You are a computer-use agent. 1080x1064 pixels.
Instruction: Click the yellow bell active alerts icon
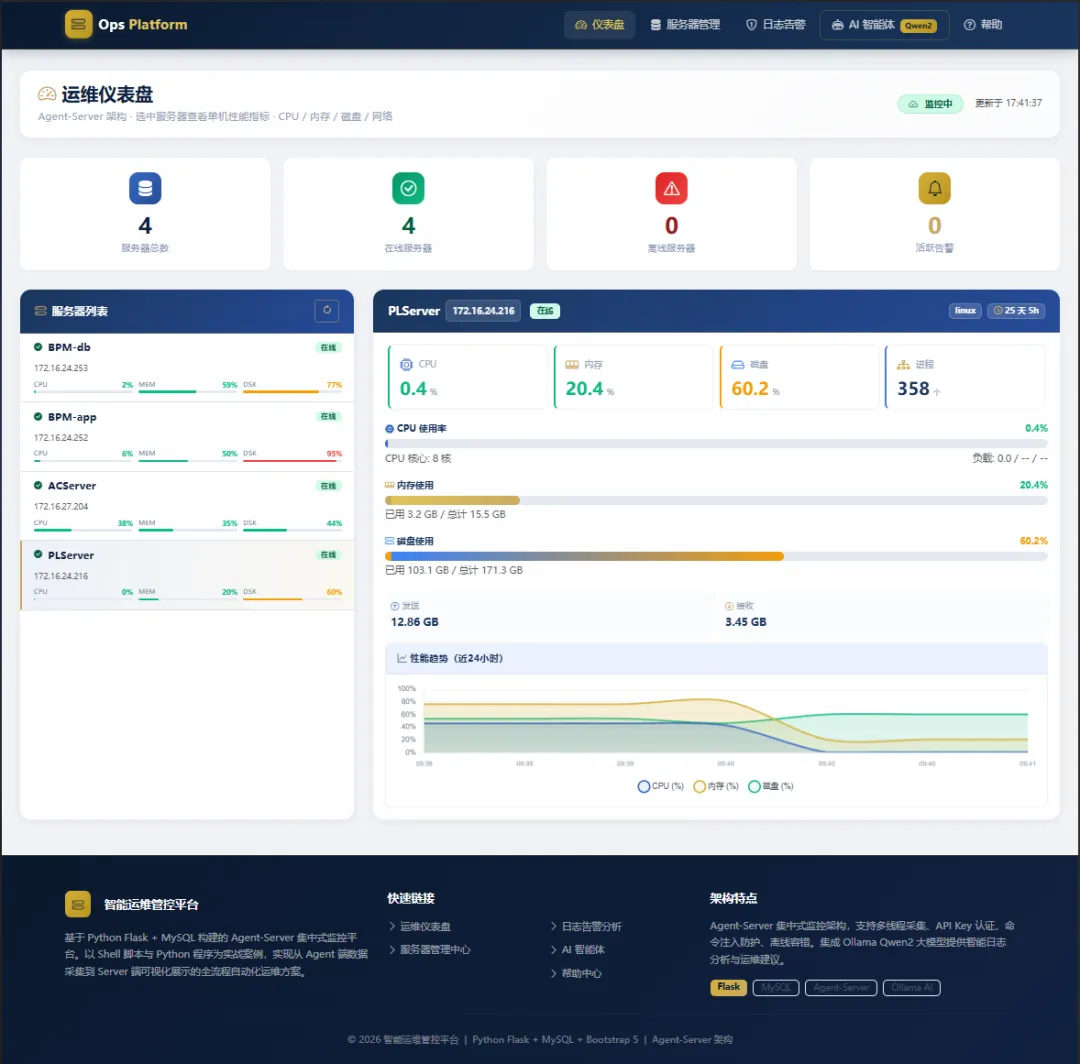pyautogui.click(x=935, y=188)
